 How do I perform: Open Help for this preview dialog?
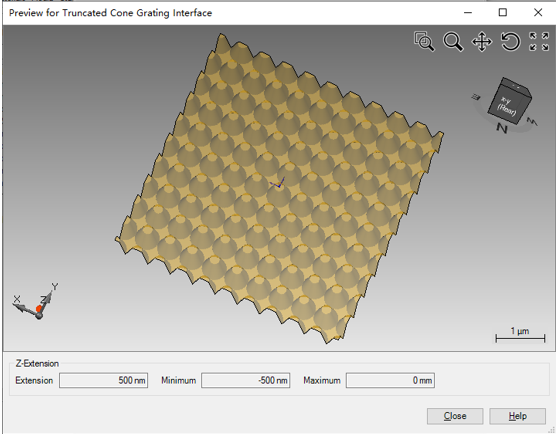pyautogui.click(x=517, y=416)
